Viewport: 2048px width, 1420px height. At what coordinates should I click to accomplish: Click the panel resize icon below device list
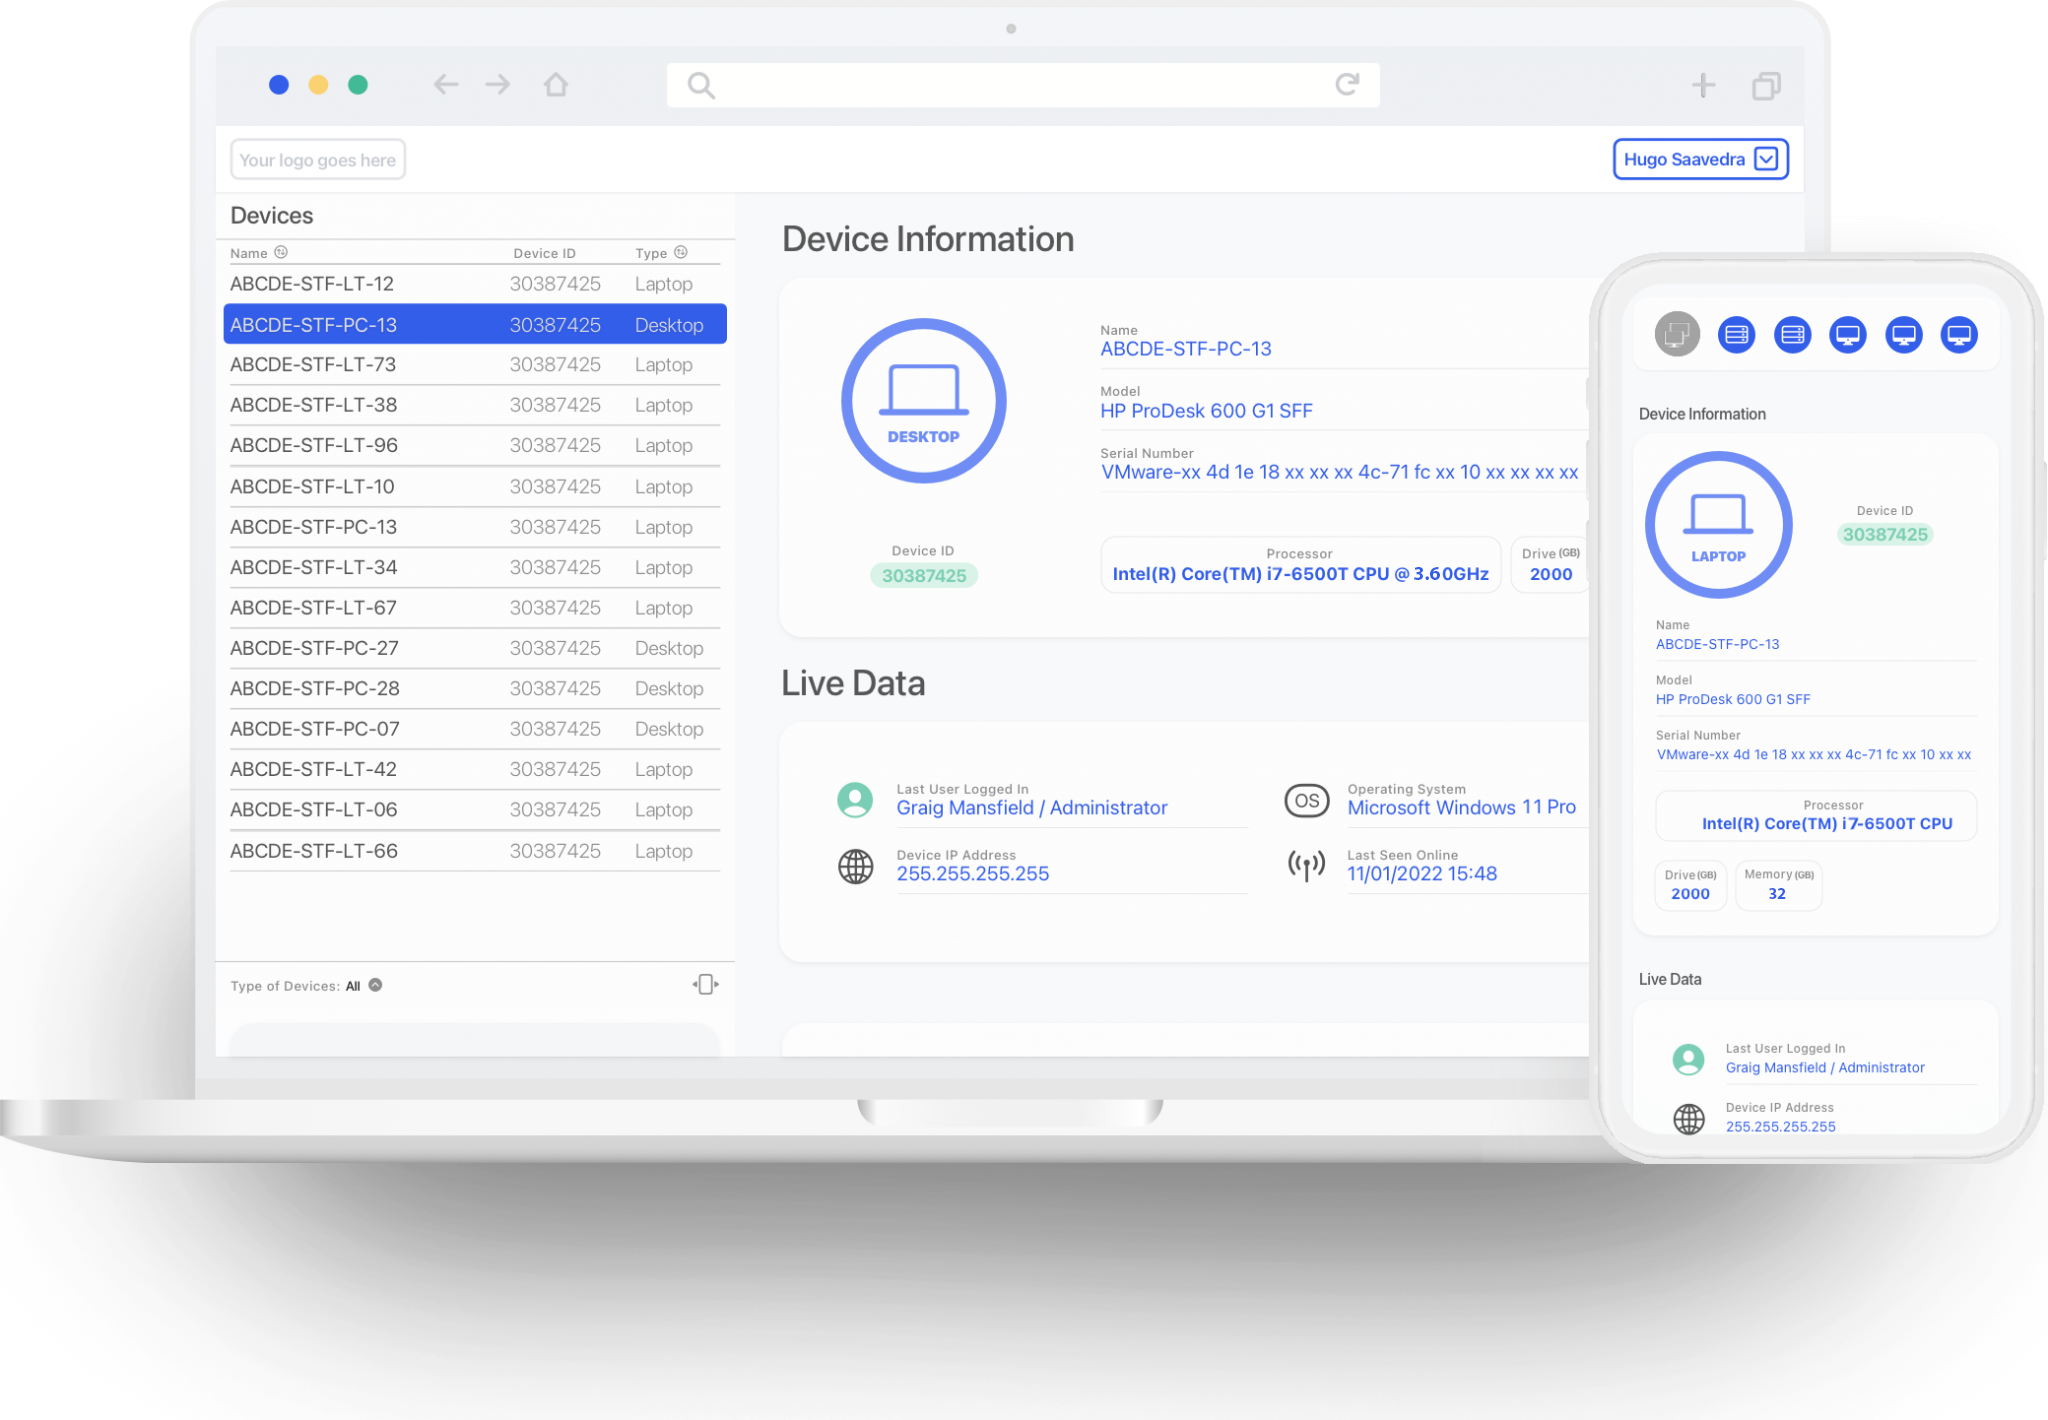pos(705,985)
